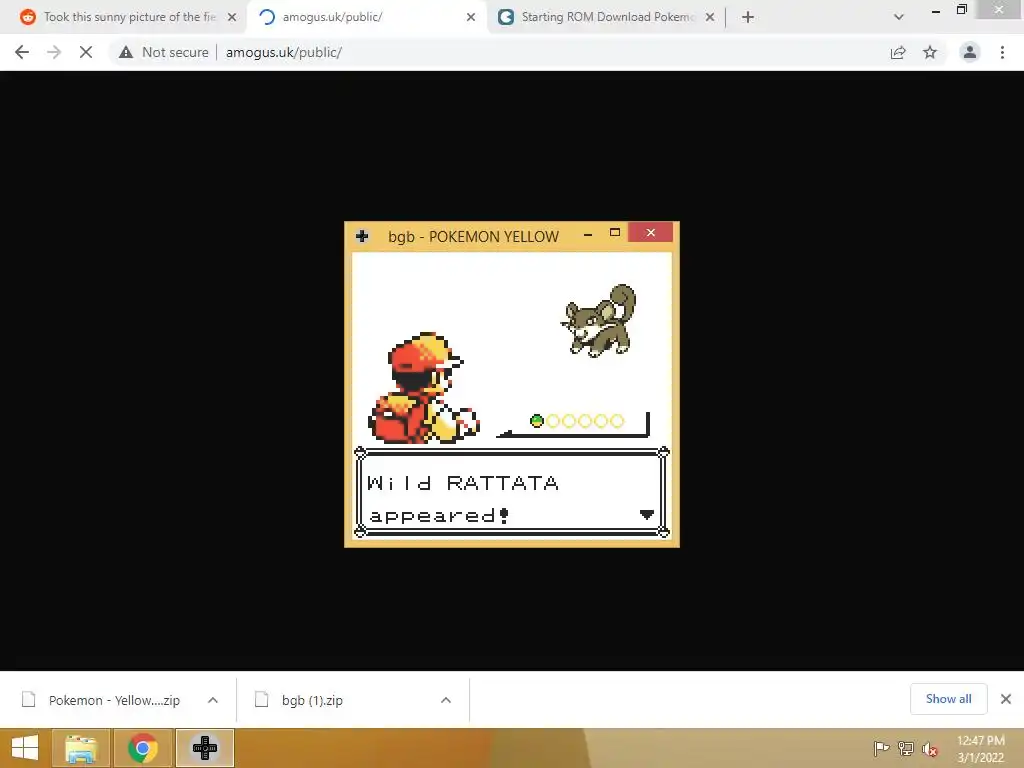Close the downloads bar

(x=1006, y=699)
